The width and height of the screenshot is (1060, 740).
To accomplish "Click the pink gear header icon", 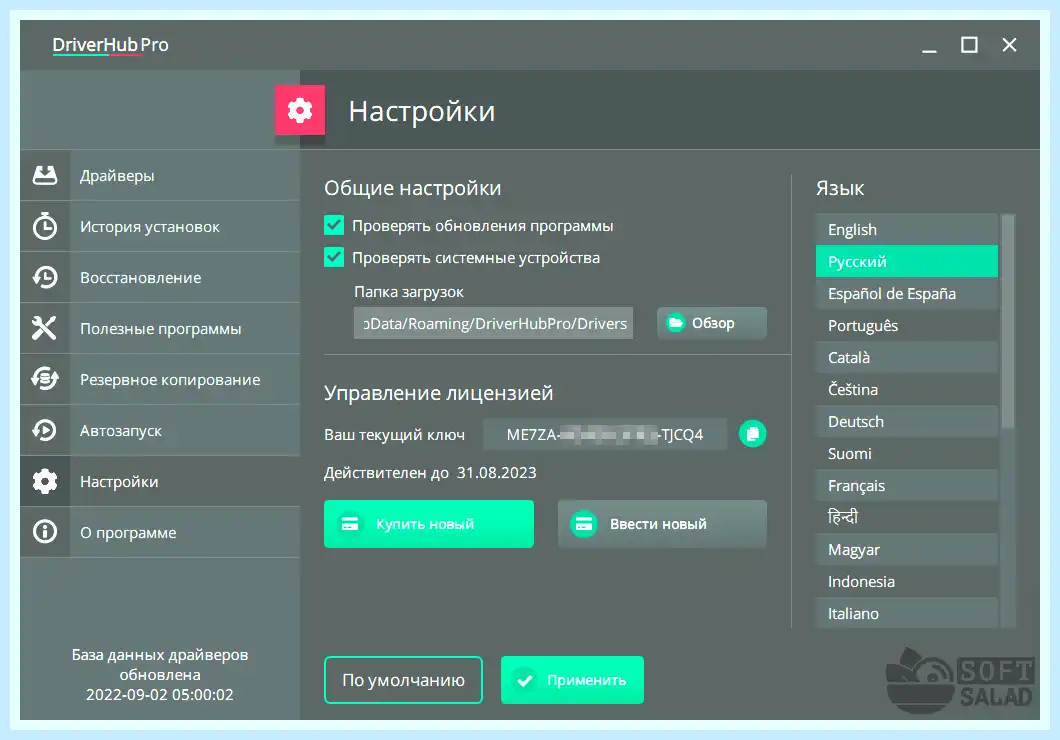I will [299, 110].
